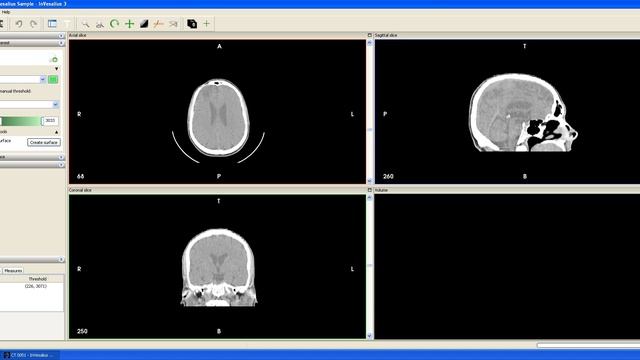Click the Volume pane title

pos(381,190)
